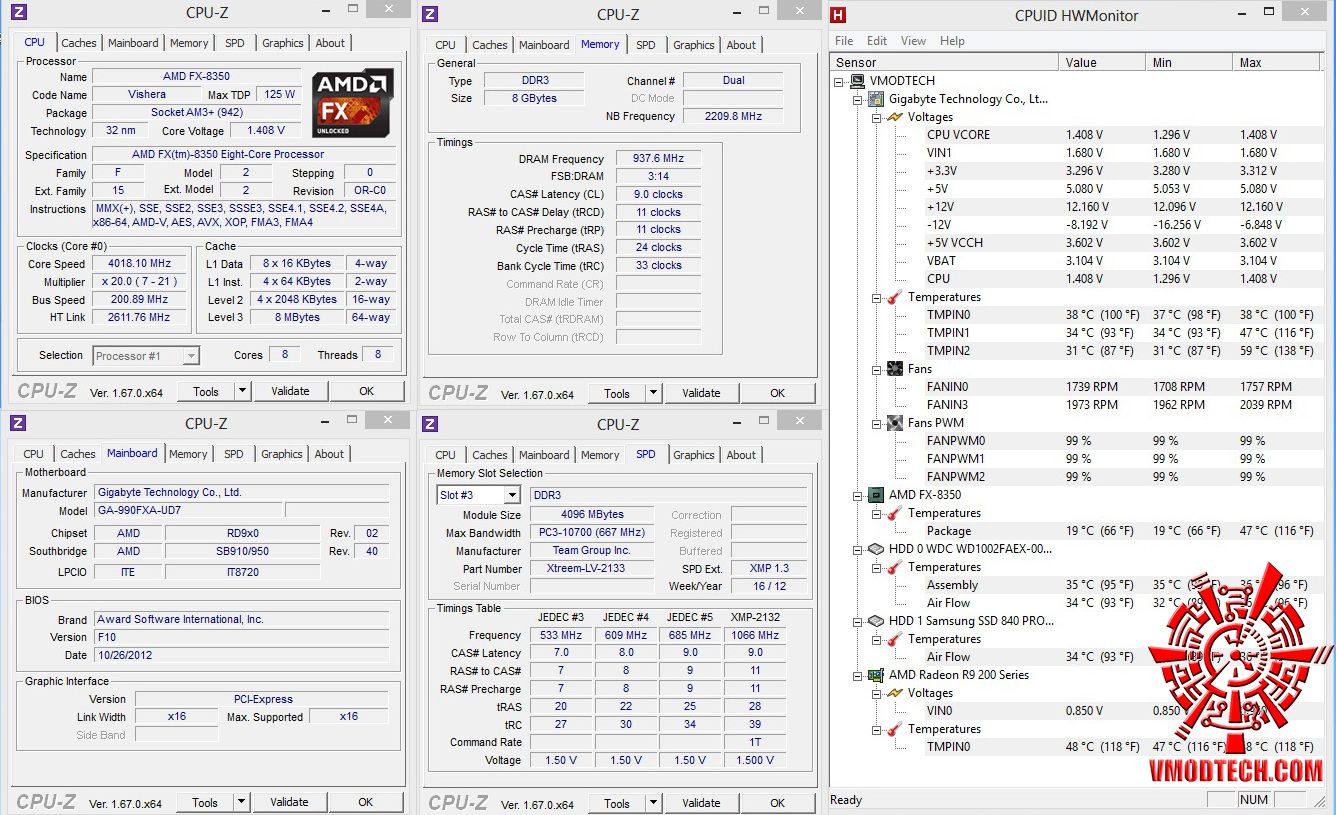Click the HWMonitor red H title bar icon

click(x=839, y=15)
